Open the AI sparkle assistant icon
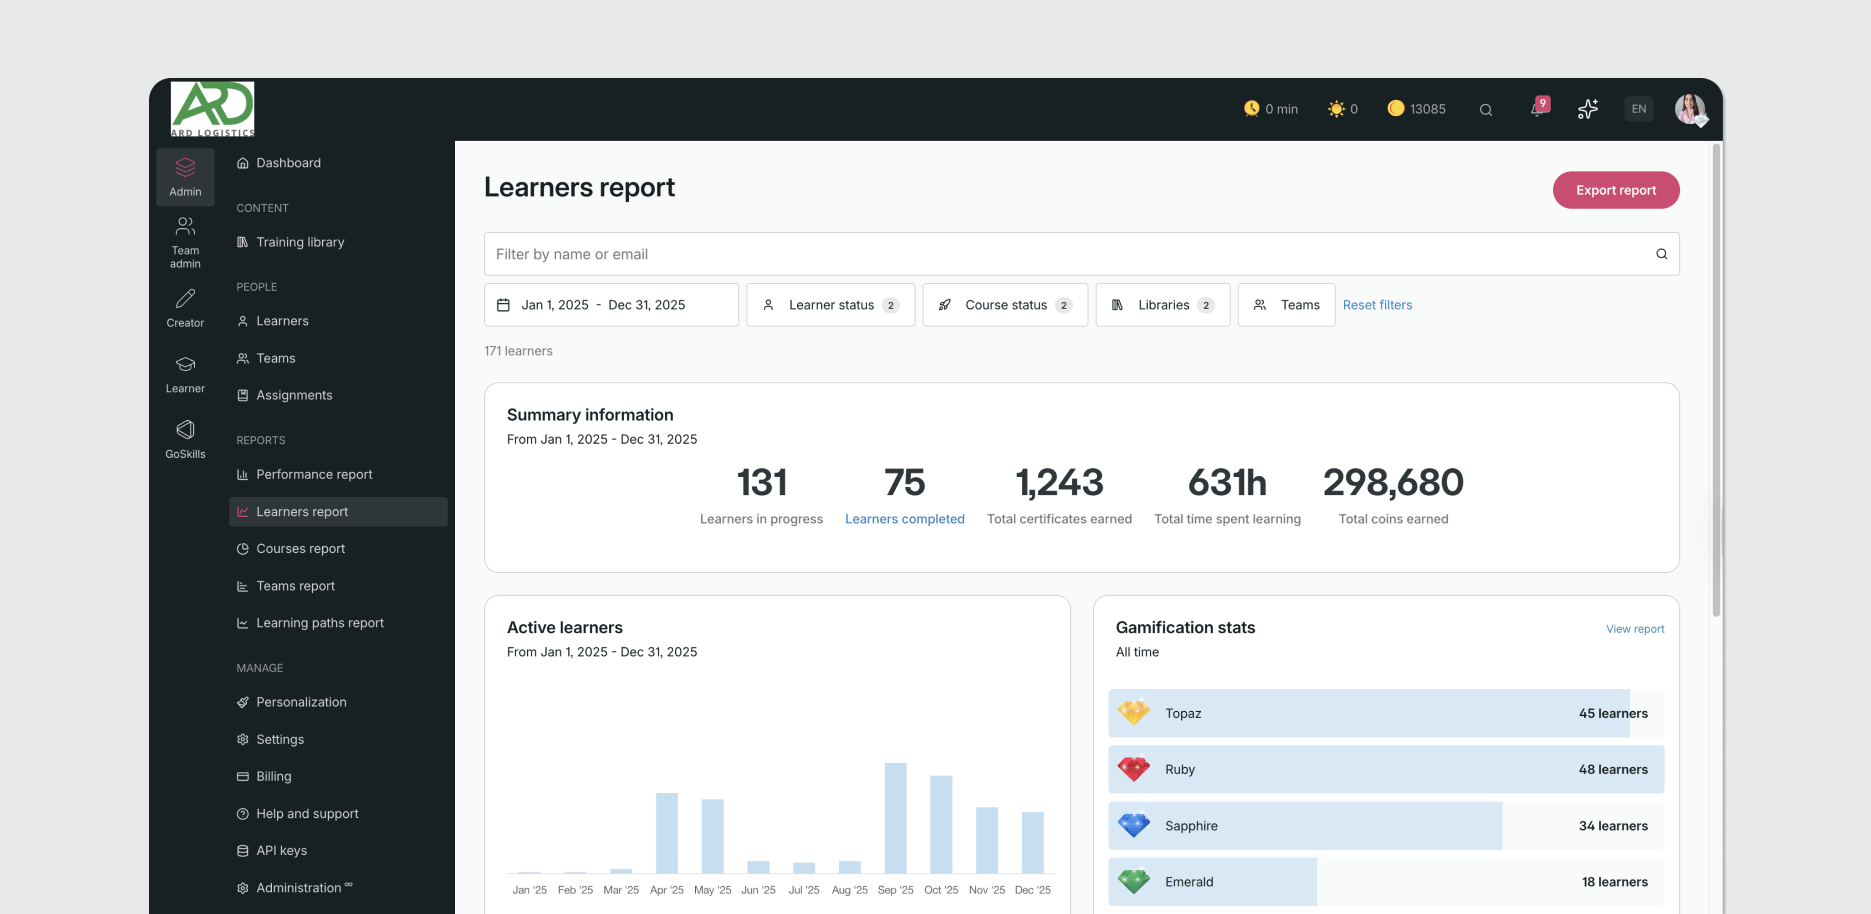This screenshot has width=1871, height=914. tap(1588, 109)
